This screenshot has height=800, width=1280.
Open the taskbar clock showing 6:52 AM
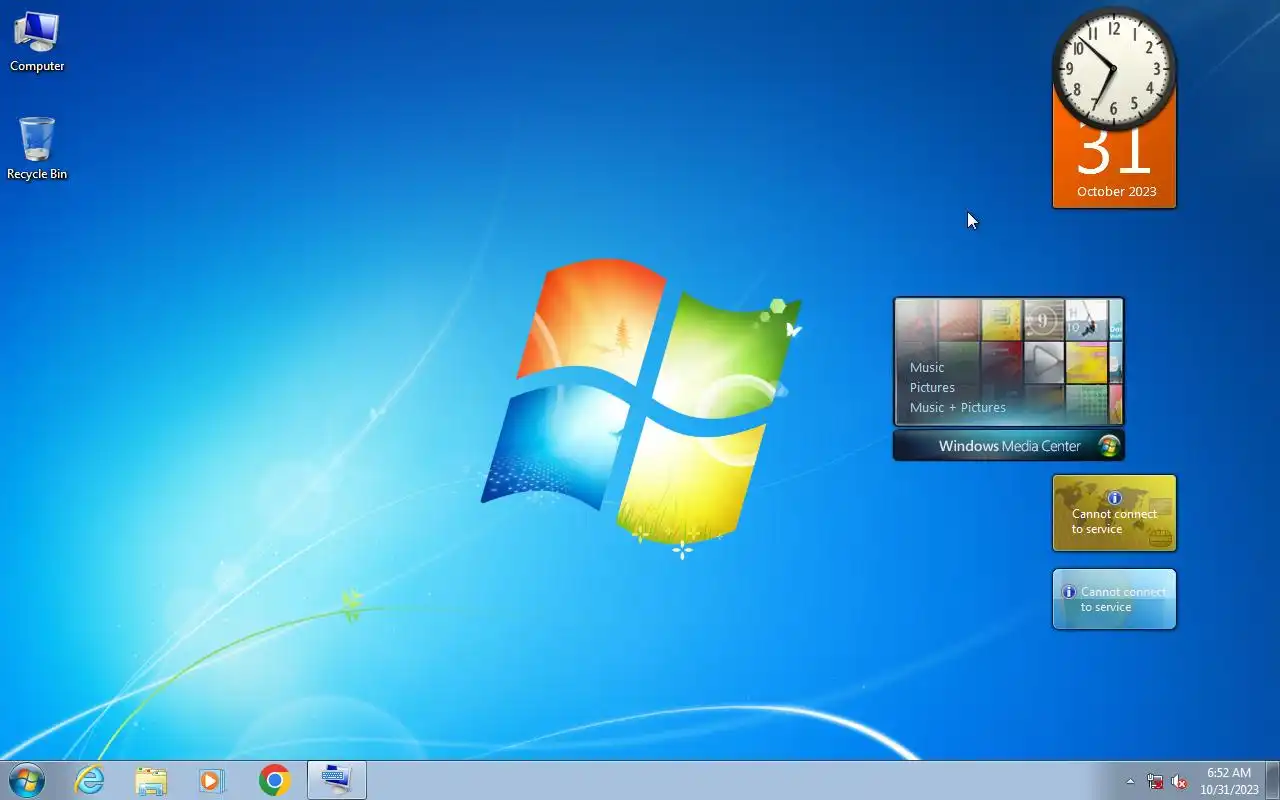coord(1229,781)
